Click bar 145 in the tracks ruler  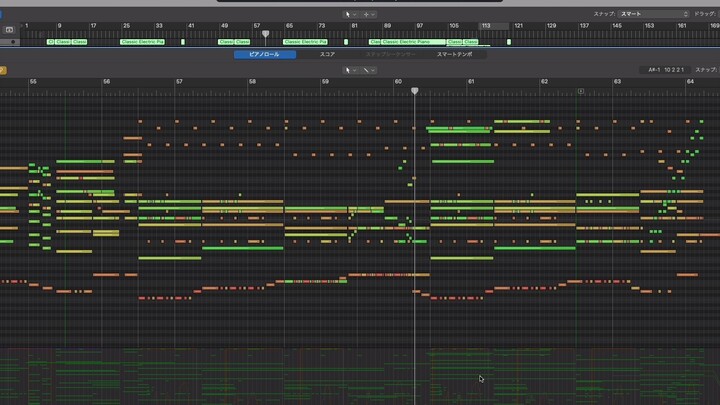617,26
